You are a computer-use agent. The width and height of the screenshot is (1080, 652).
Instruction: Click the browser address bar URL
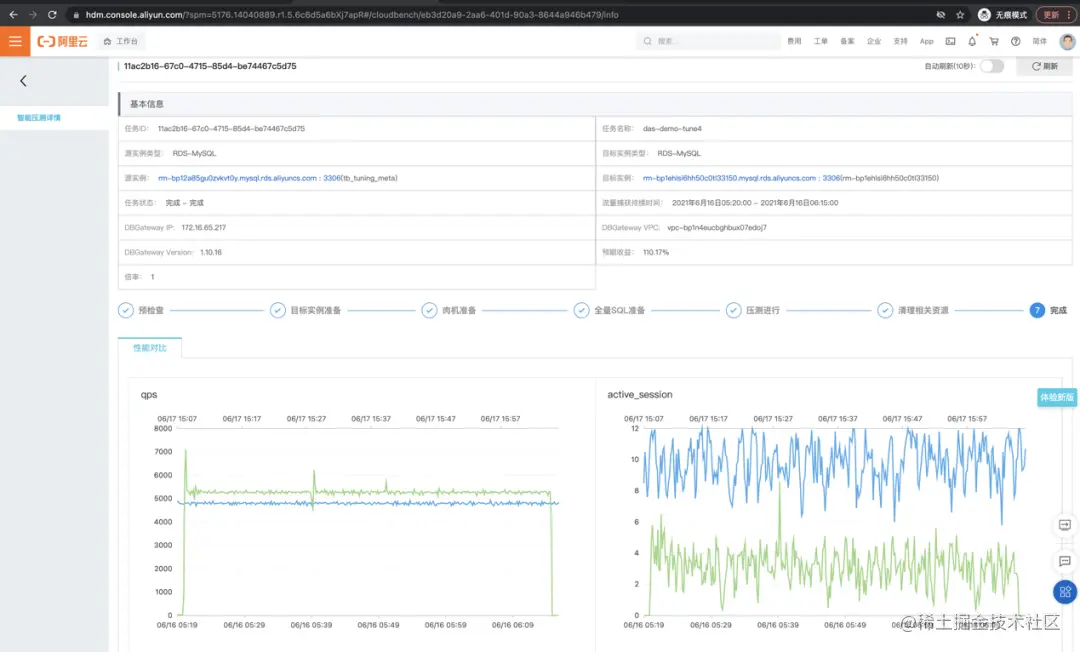[x=351, y=14]
